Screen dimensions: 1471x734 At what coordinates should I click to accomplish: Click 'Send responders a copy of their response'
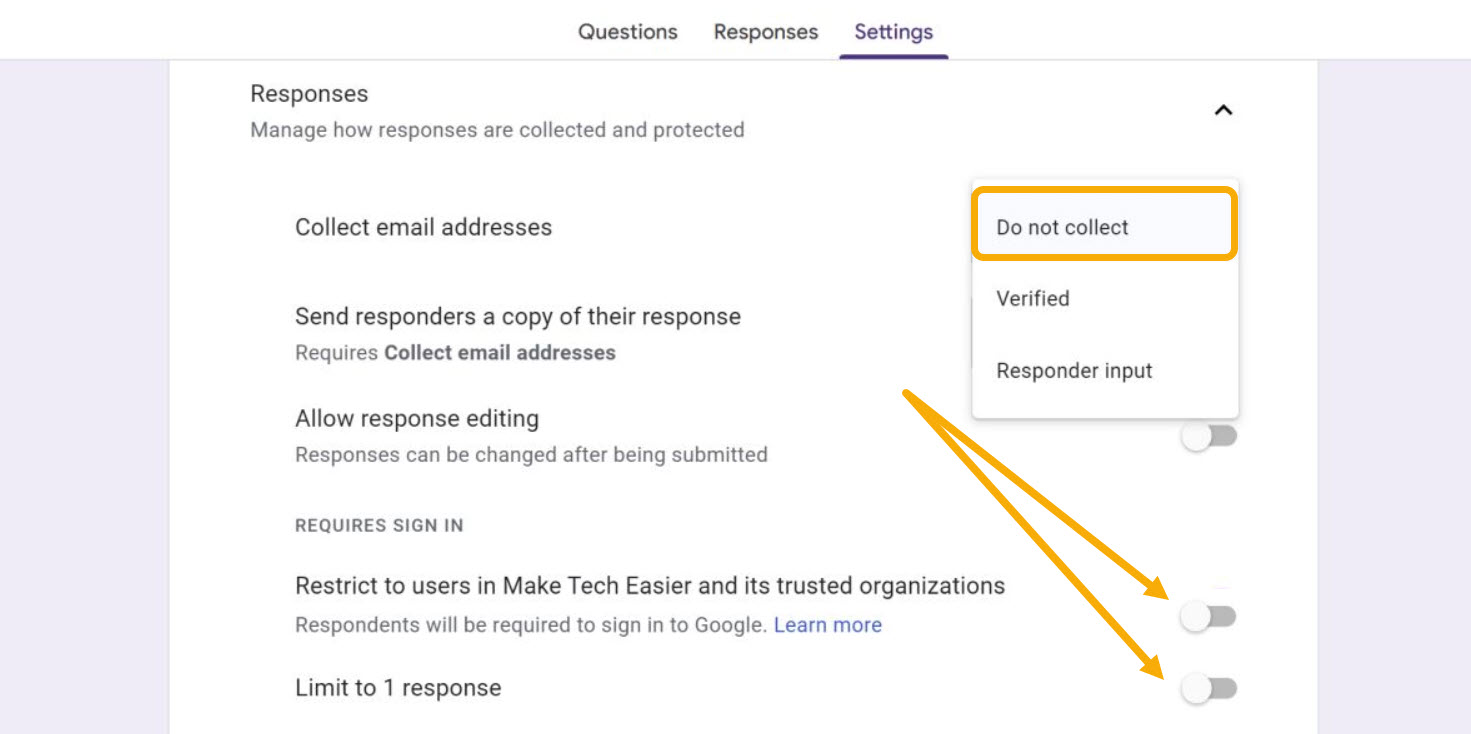pyautogui.click(x=517, y=316)
